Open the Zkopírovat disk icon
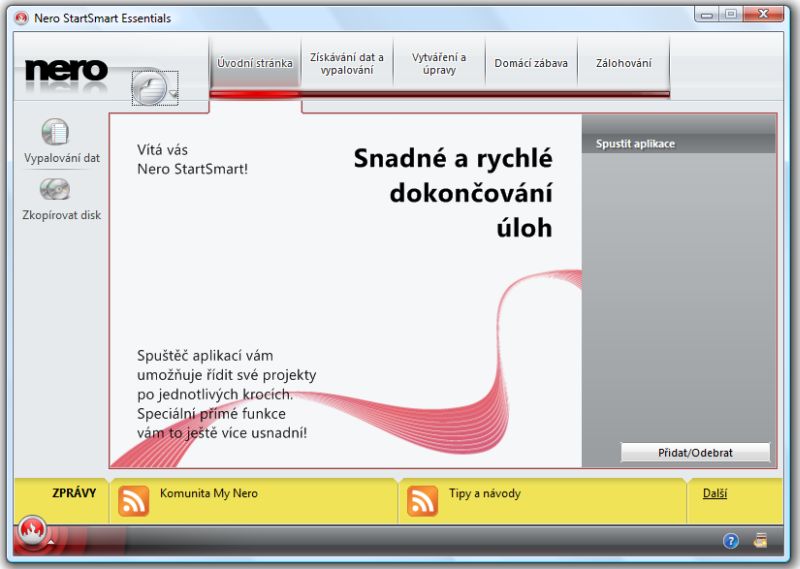 coord(55,190)
